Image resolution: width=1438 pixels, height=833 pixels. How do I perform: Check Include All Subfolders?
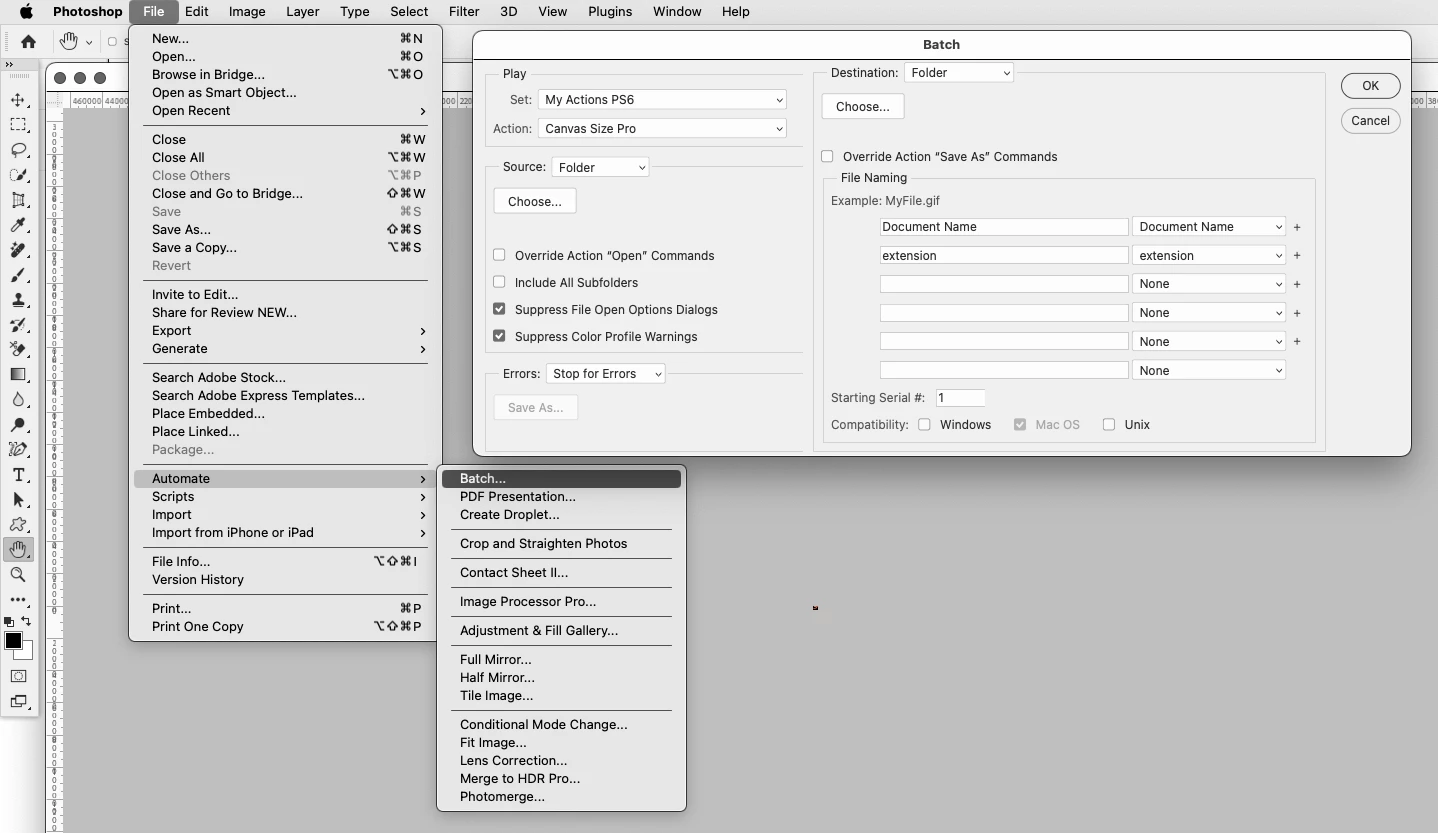(499, 282)
